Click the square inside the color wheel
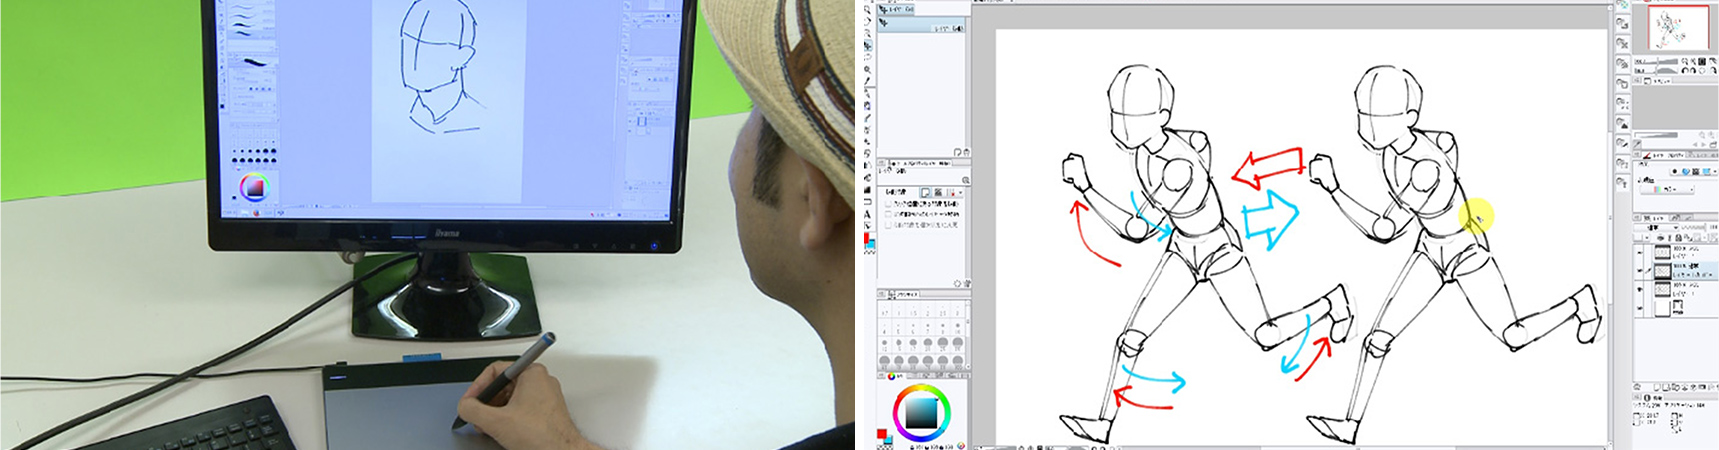The width and height of the screenshot is (1719, 450). pos(921,412)
